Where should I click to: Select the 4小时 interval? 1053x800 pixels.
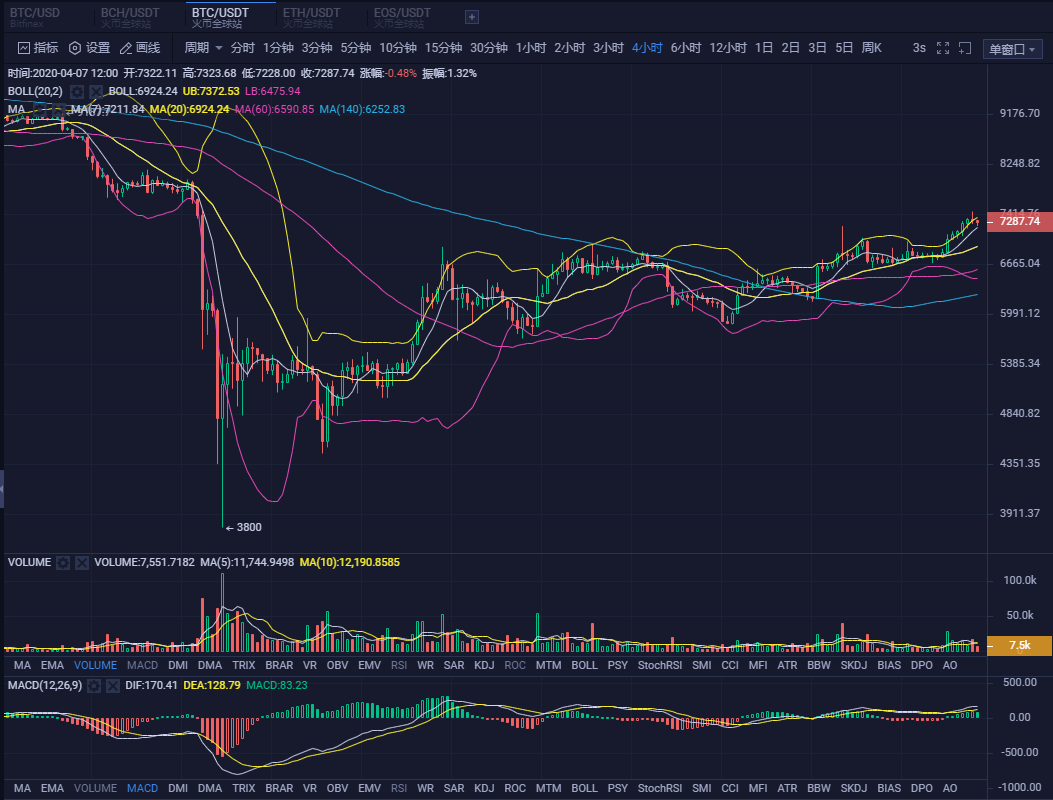[647, 48]
